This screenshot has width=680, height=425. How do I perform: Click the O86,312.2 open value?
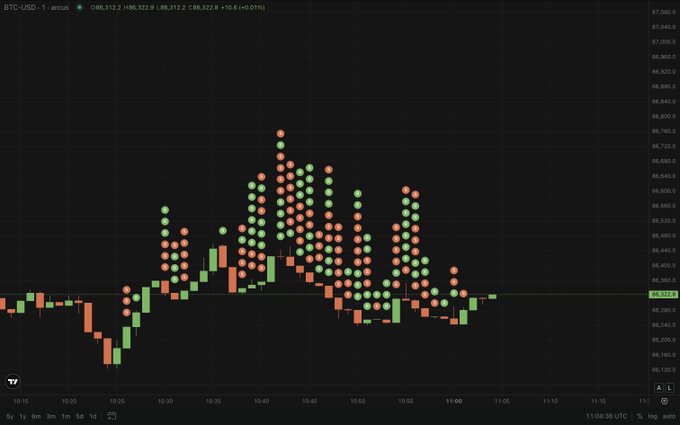pyautogui.click(x=106, y=7)
